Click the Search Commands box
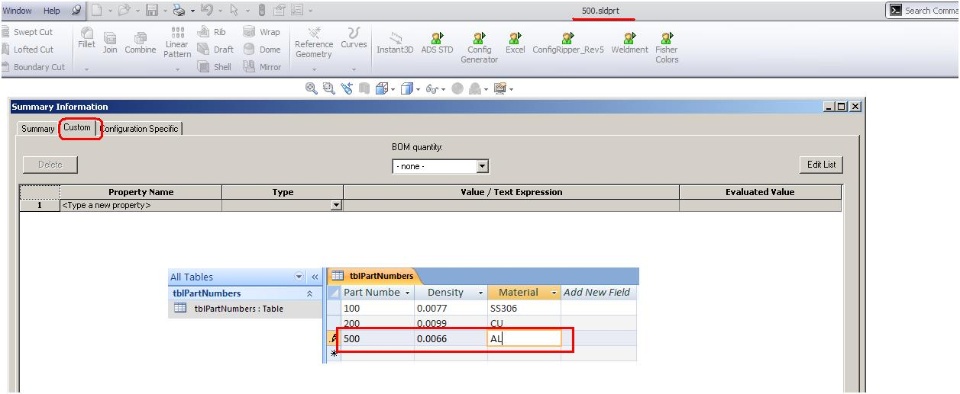This screenshot has width=960, height=394. pos(923,10)
